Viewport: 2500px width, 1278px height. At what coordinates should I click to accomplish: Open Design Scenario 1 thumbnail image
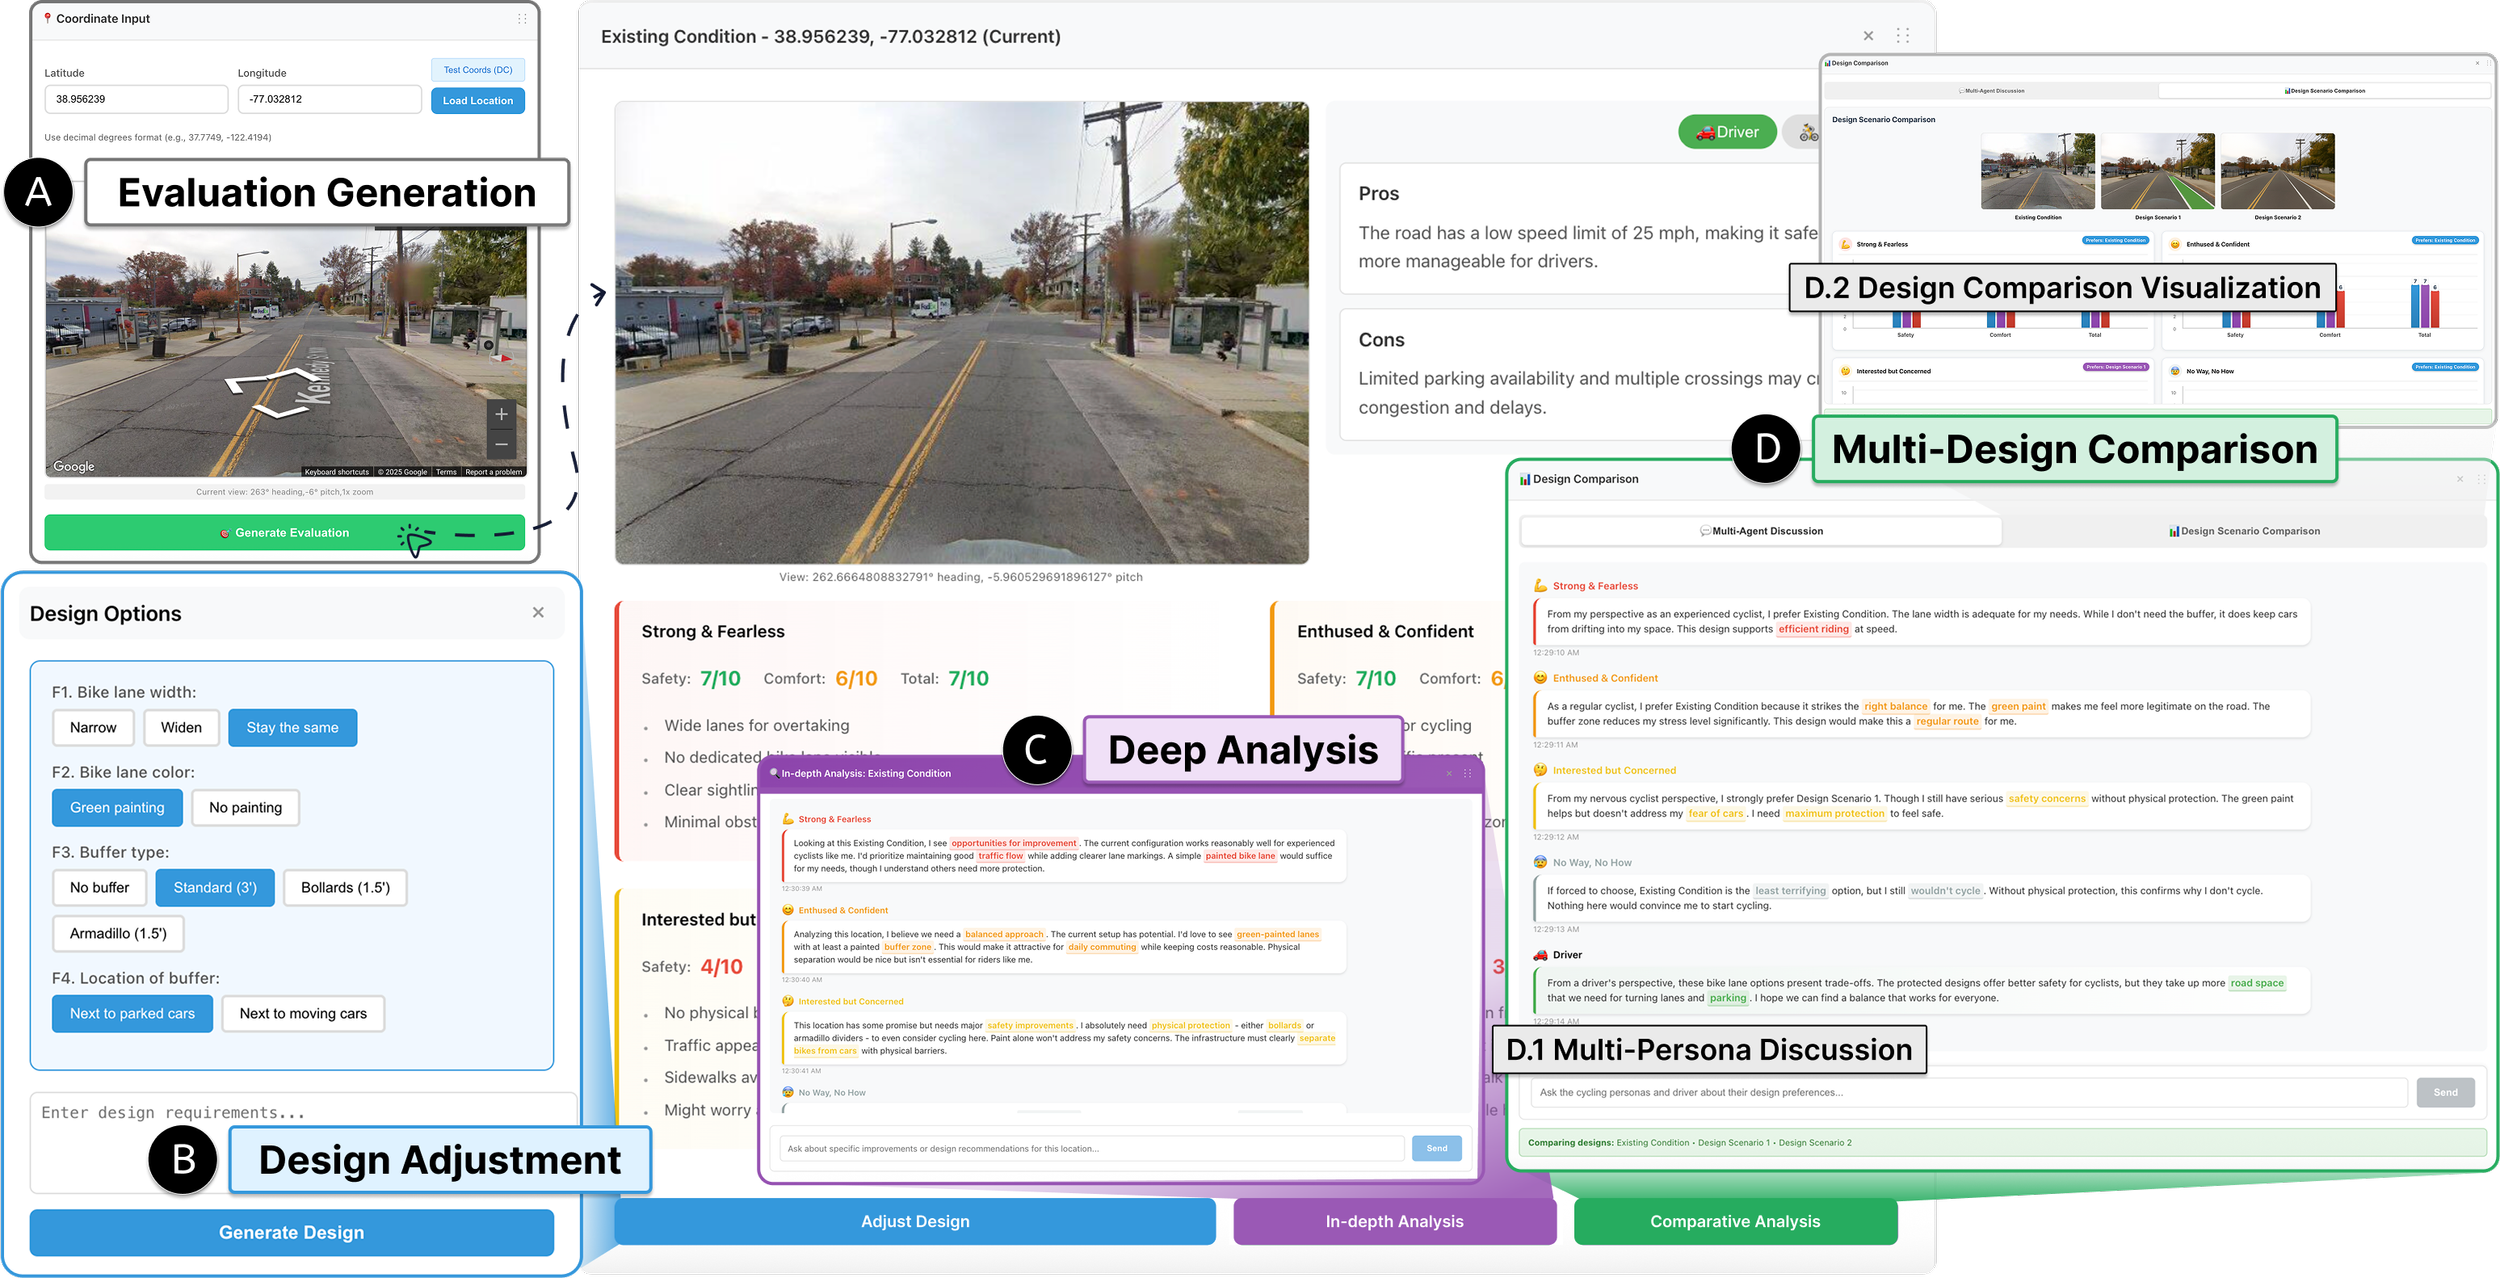pos(2157,171)
